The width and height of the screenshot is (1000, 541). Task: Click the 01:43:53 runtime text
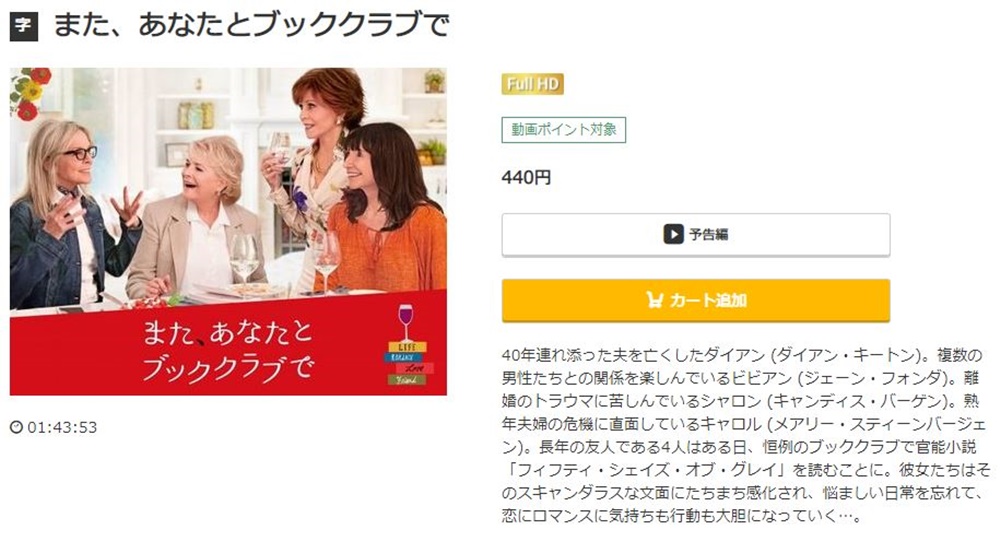coord(62,427)
